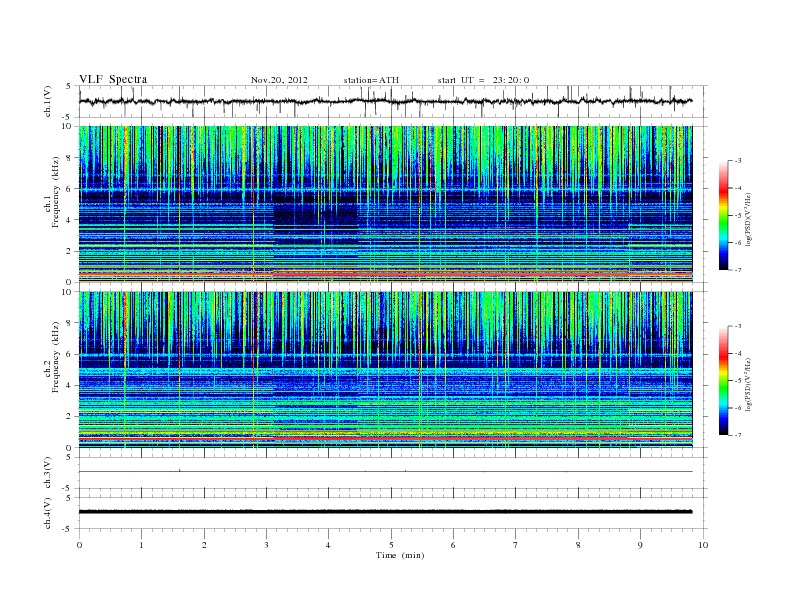Click time axis tick label "3"

pyautogui.click(x=267, y=545)
